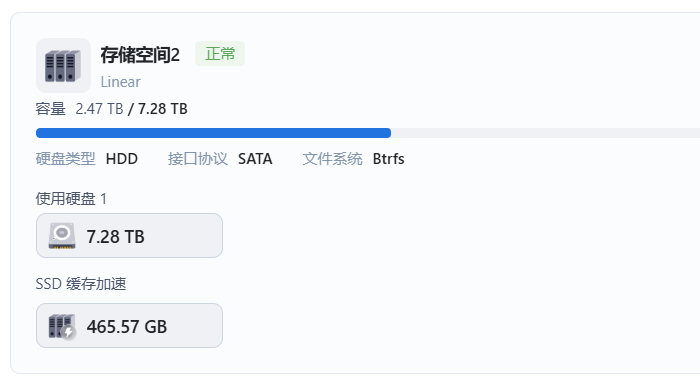Click the blue capacity usage bar
This screenshot has width=700, height=380.
pos(213,133)
